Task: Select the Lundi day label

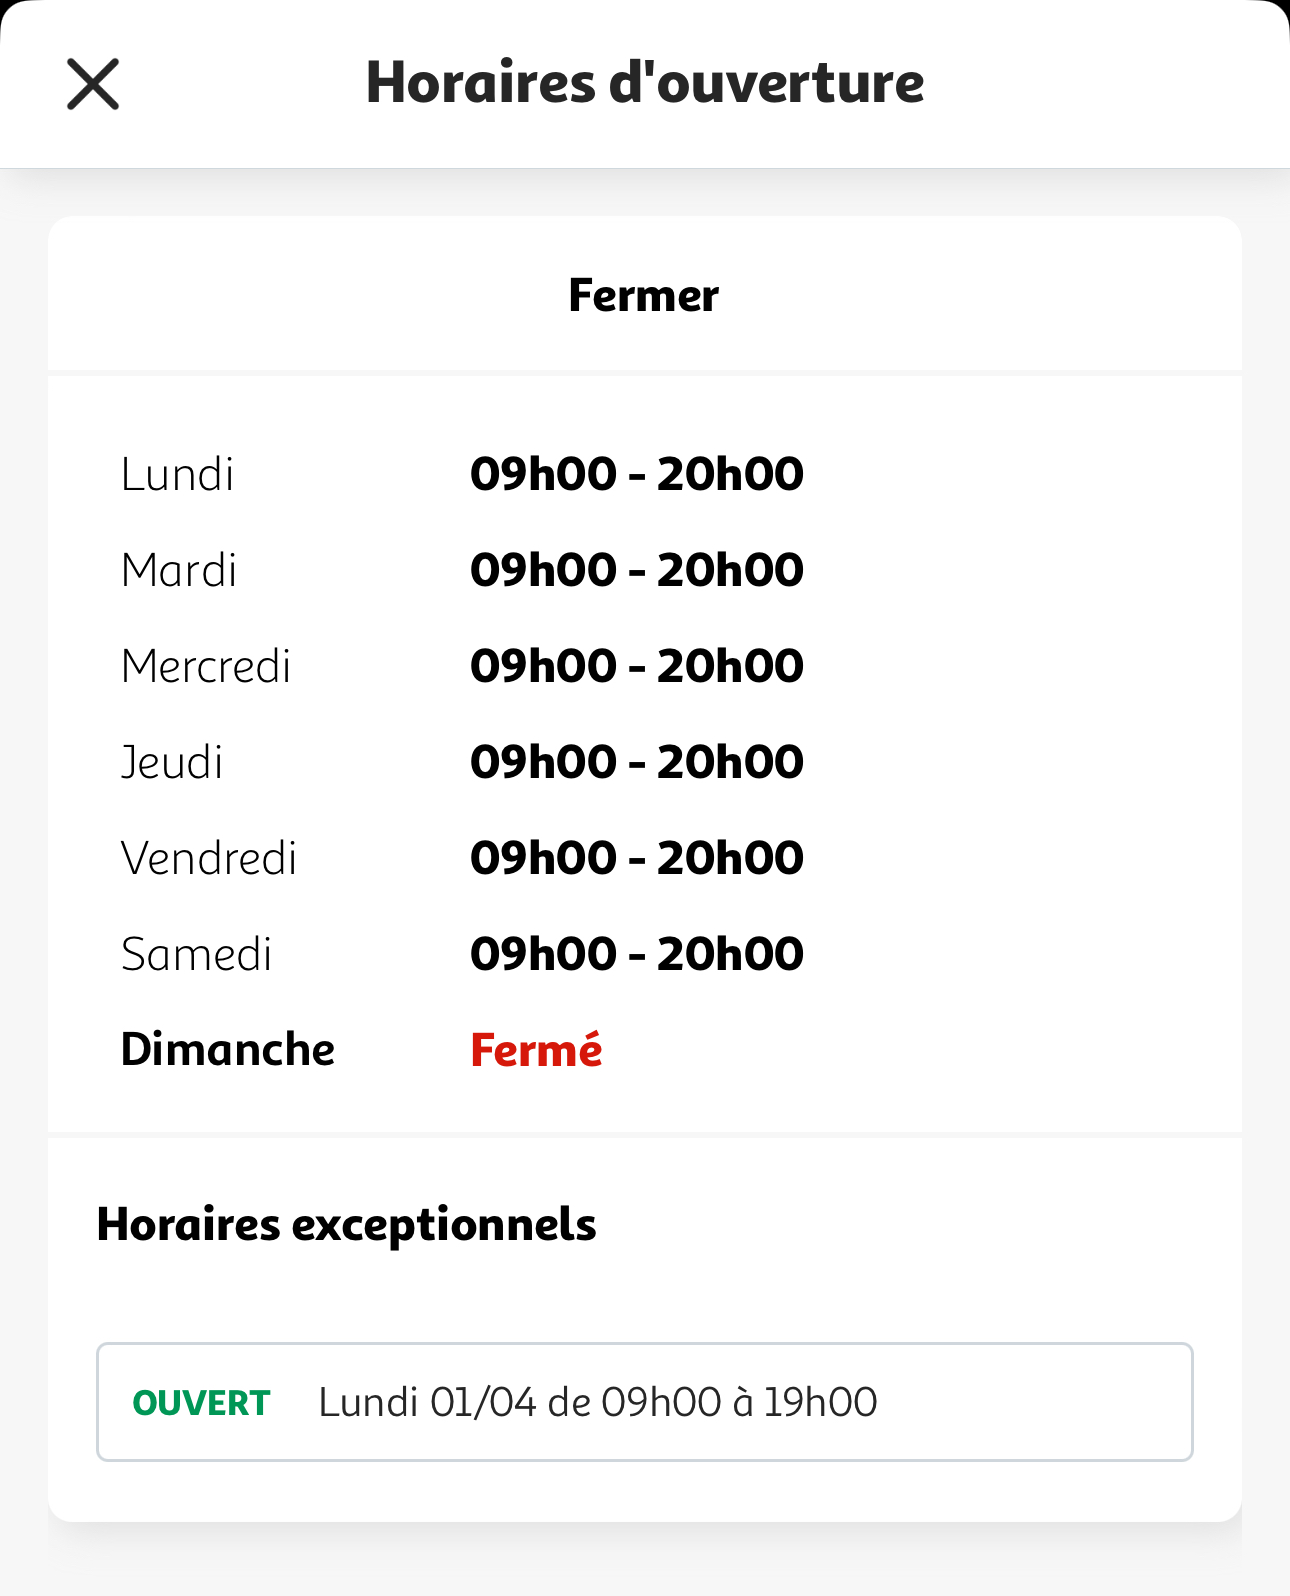Action: (177, 474)
